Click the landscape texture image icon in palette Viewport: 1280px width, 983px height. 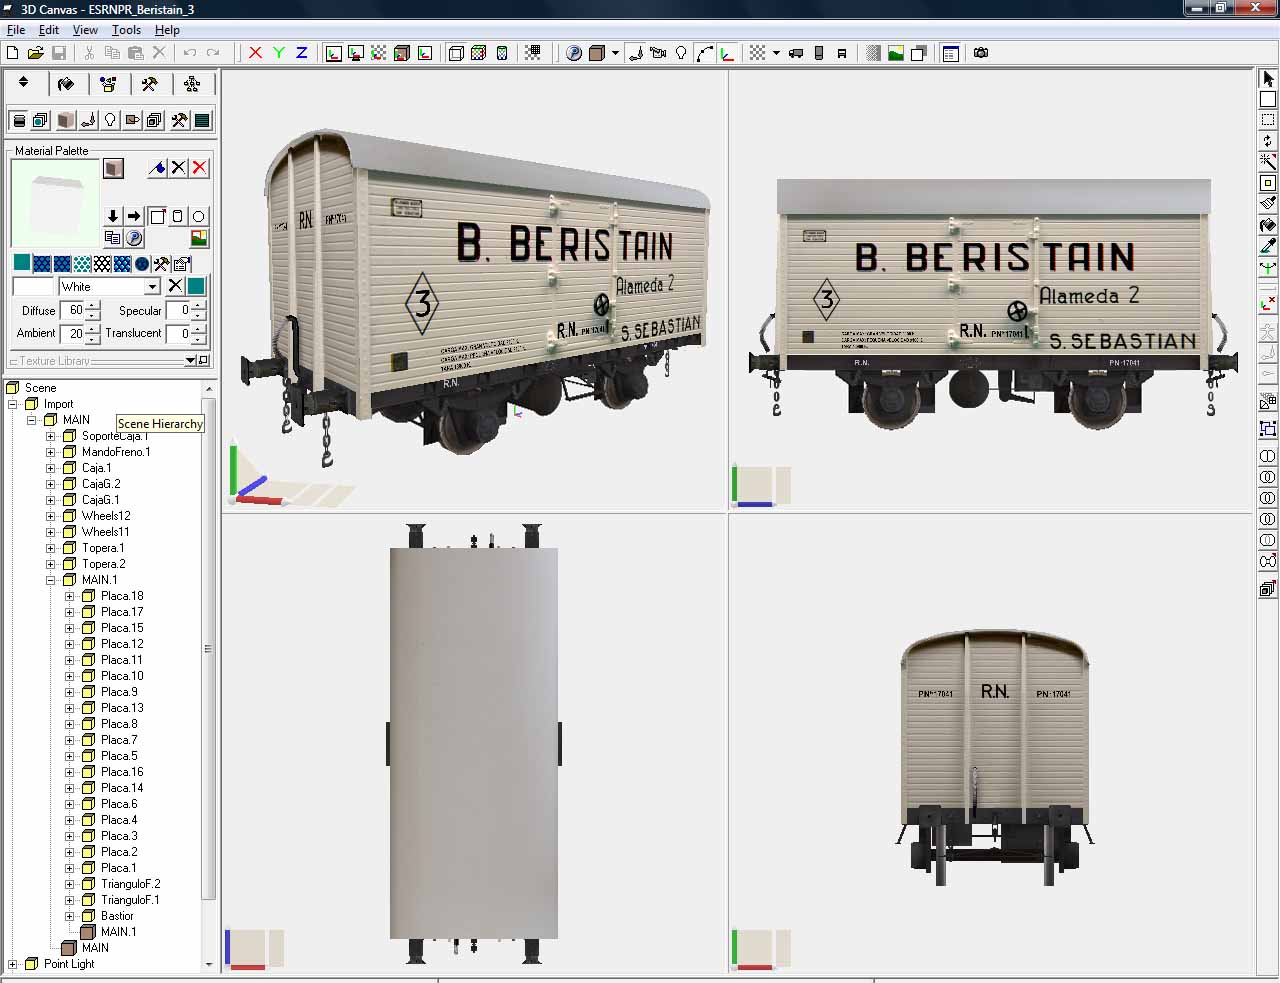point(199,238)
